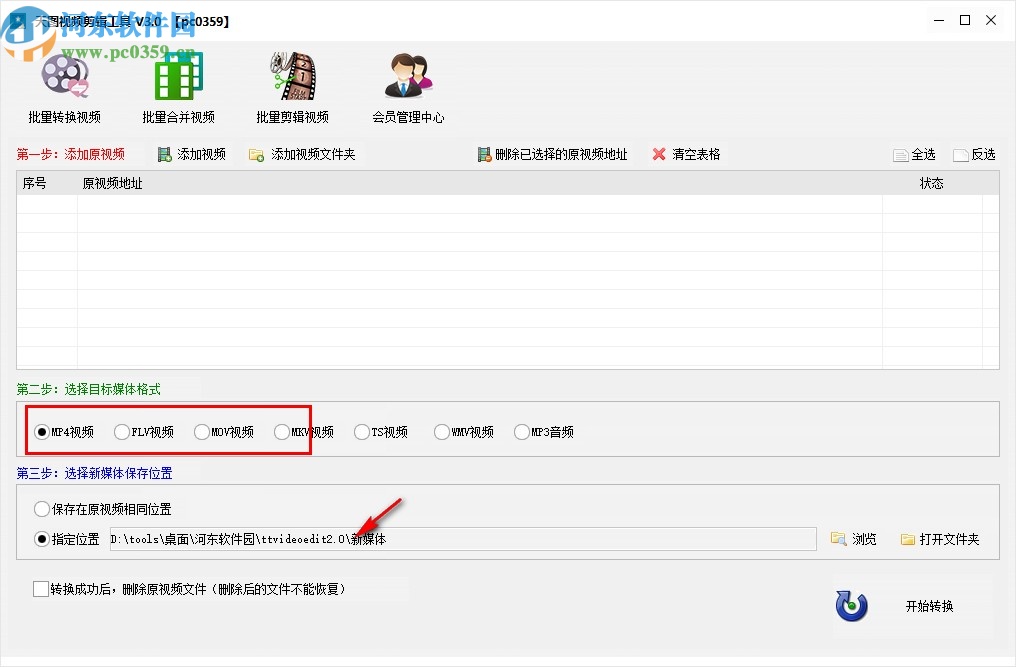The image size is (1016, 667).
Task: Click the blue refresh convert icon
Action: click(x=851, y=605)
